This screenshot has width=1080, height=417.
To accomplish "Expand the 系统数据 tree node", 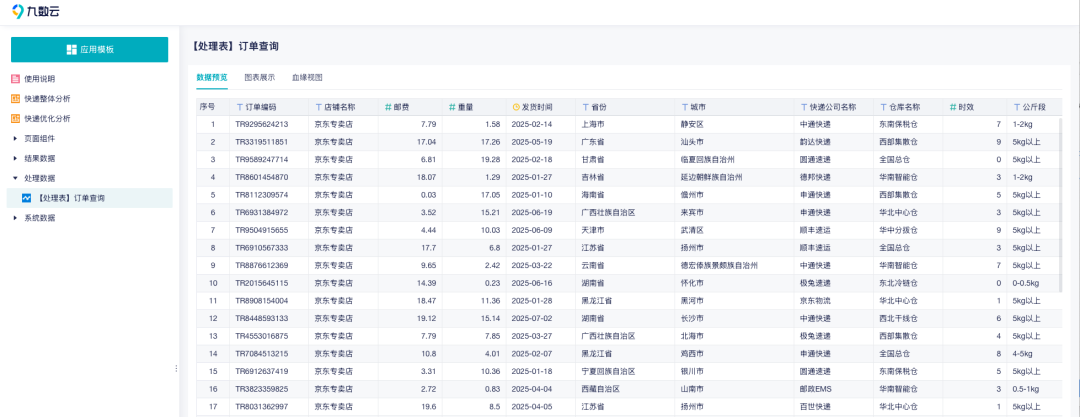I will click(x=15, y=218).
